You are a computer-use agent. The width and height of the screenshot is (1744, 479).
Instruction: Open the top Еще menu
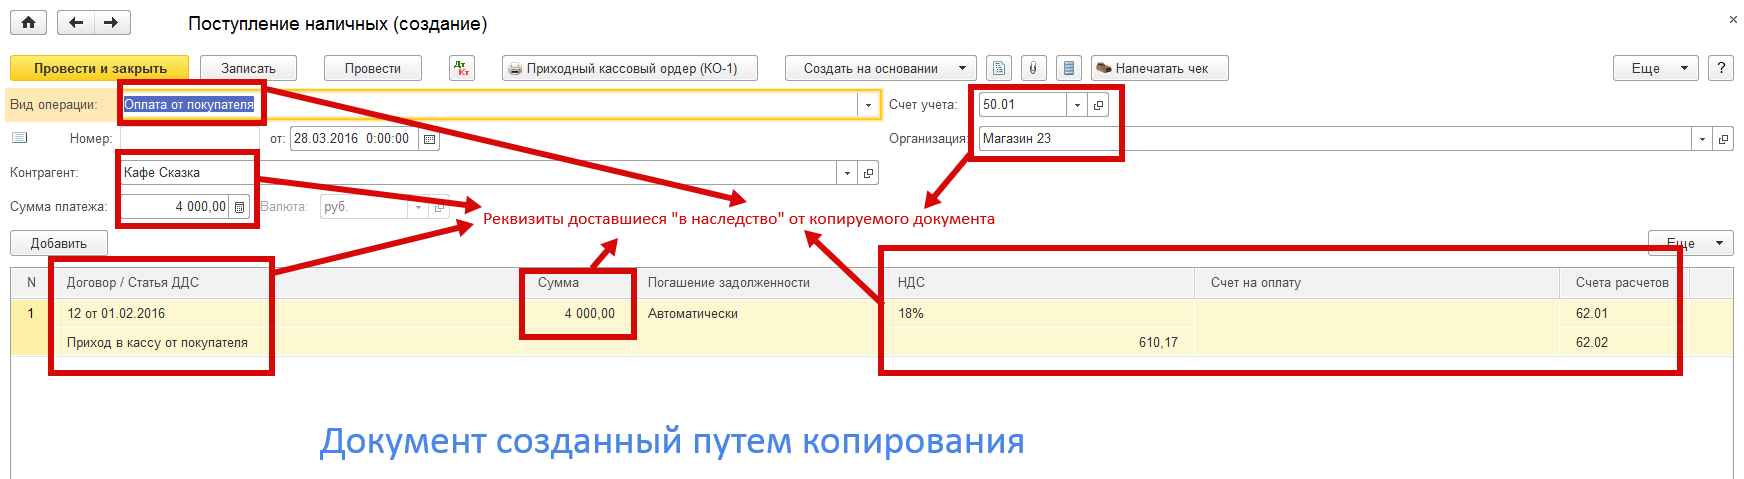coord(1655,68)
